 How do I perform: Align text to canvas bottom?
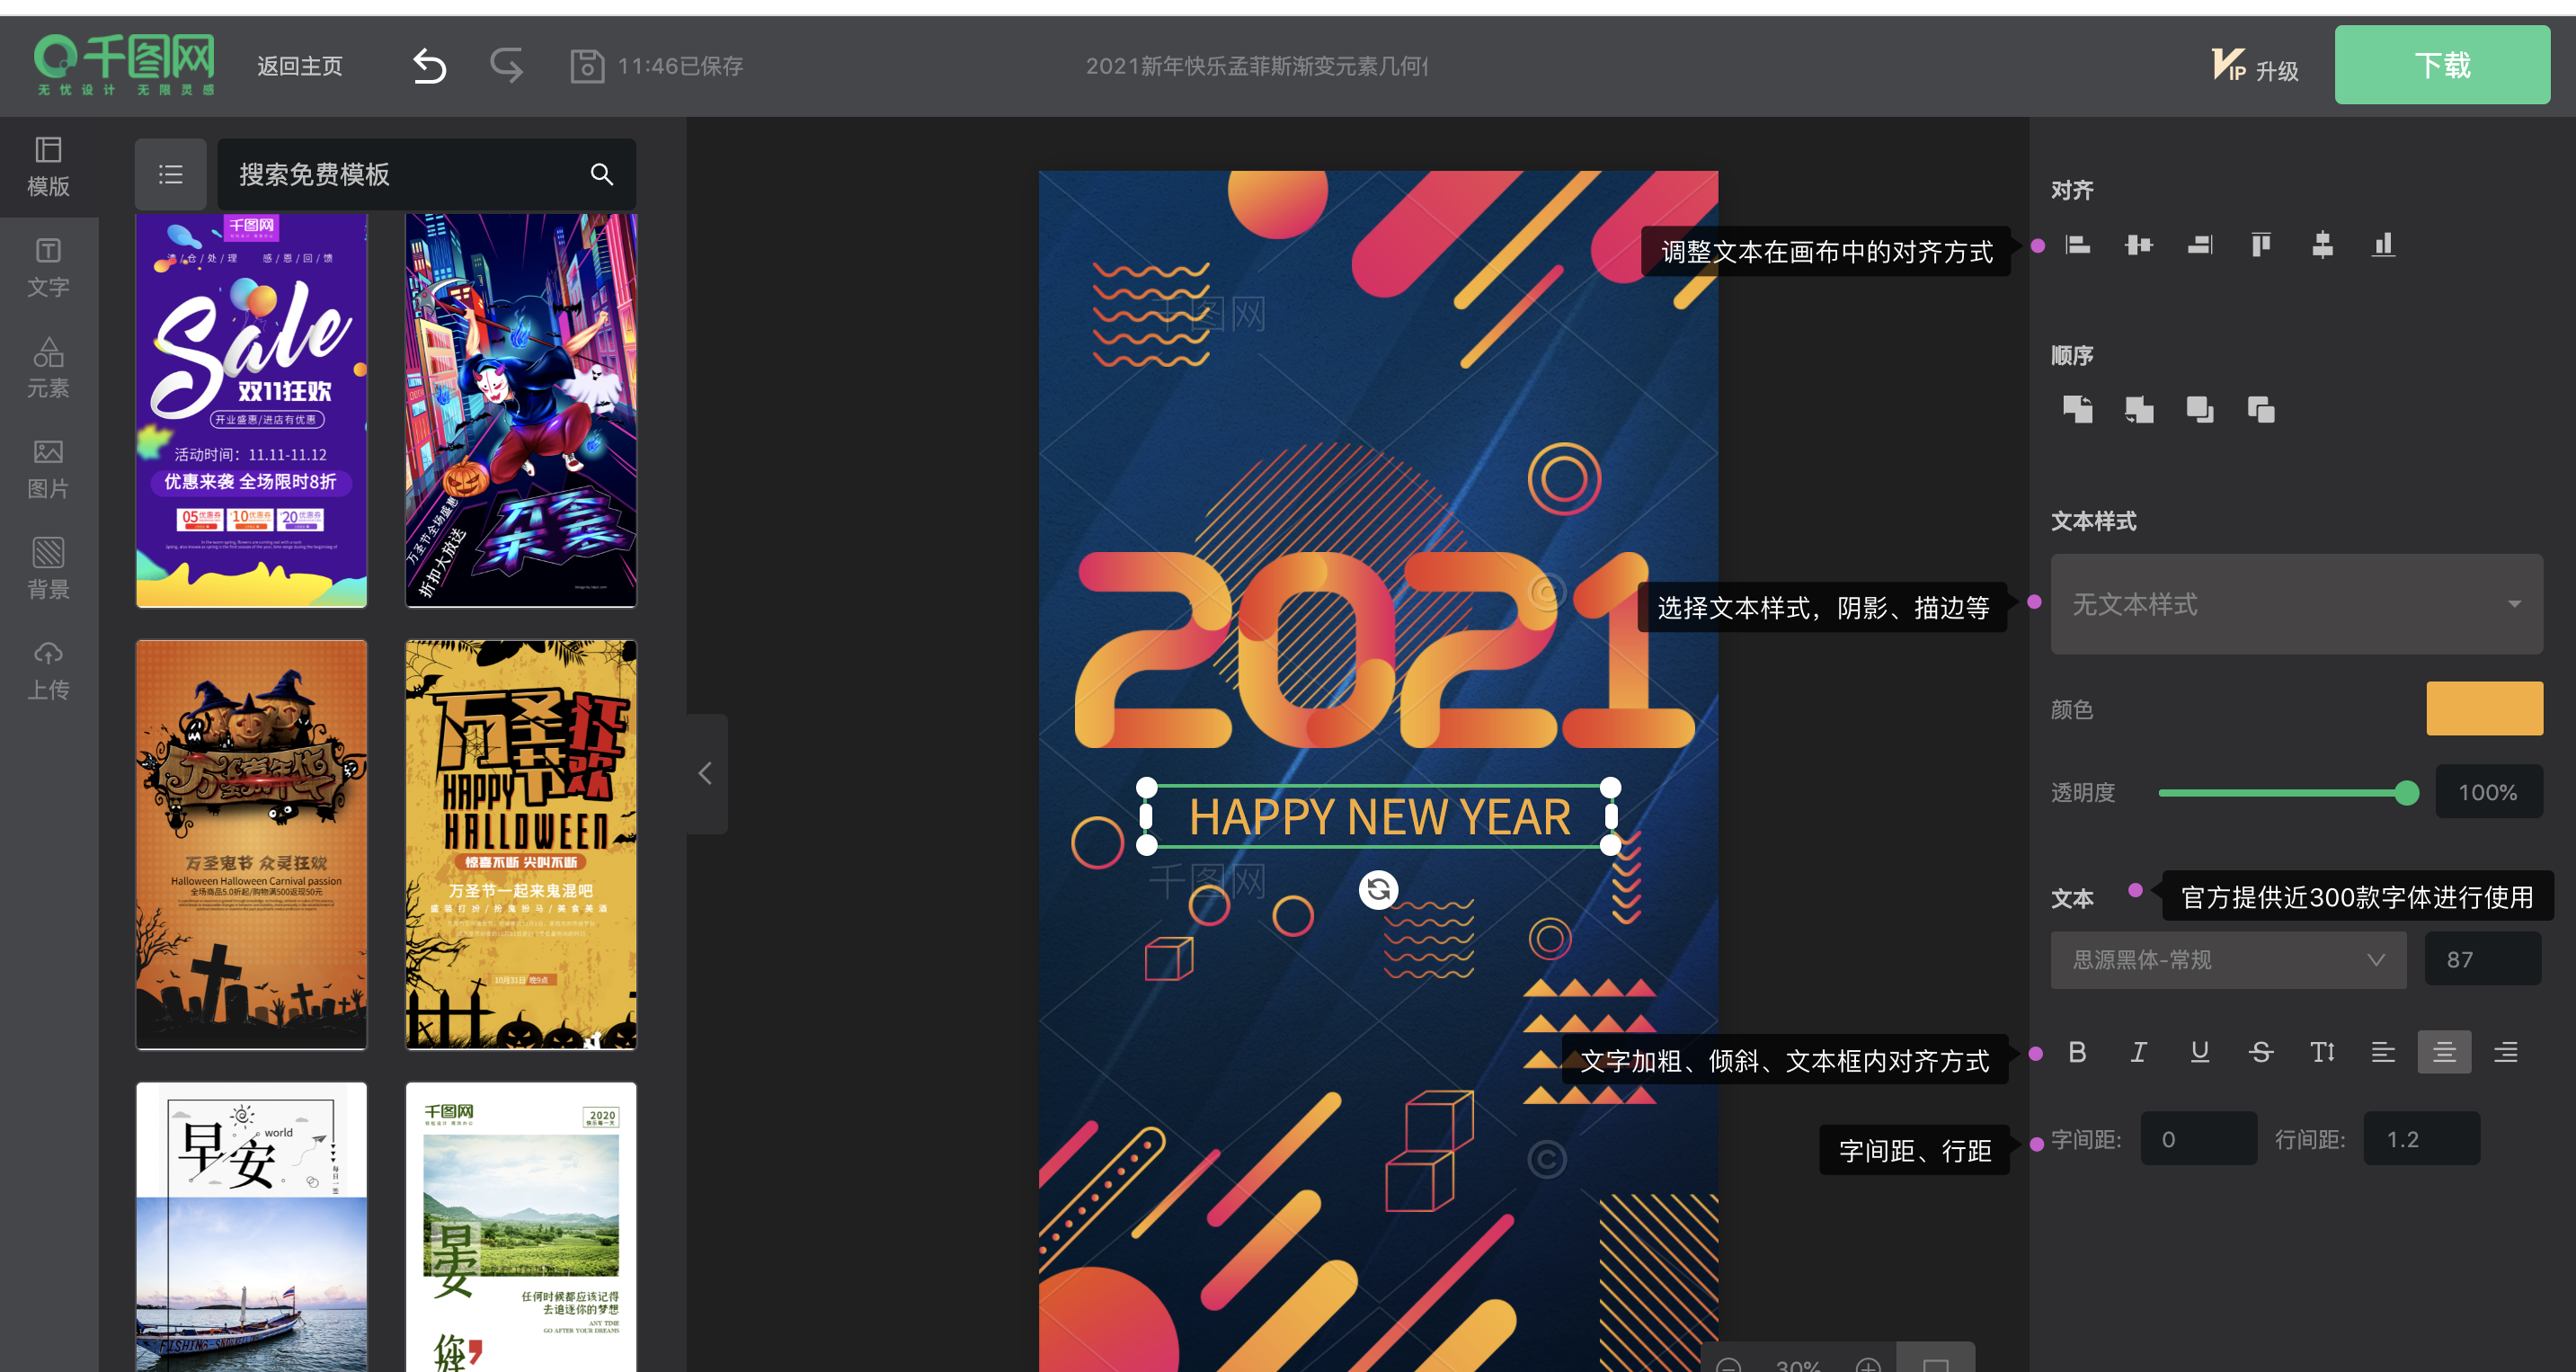[x=2383, y=245]
